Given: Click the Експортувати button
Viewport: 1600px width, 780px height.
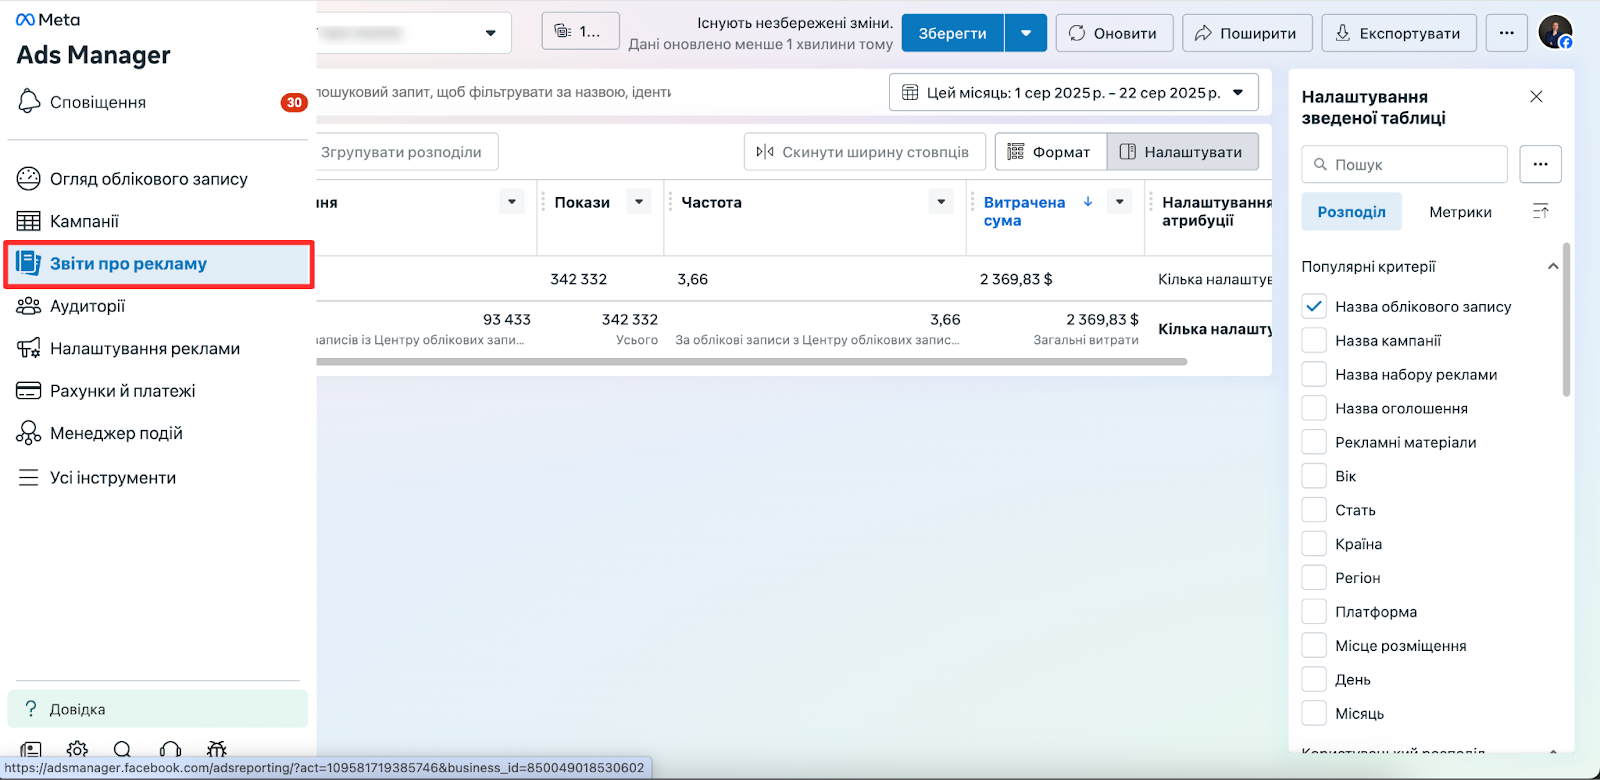Looking at the screenshot, I should (1398, 33).
